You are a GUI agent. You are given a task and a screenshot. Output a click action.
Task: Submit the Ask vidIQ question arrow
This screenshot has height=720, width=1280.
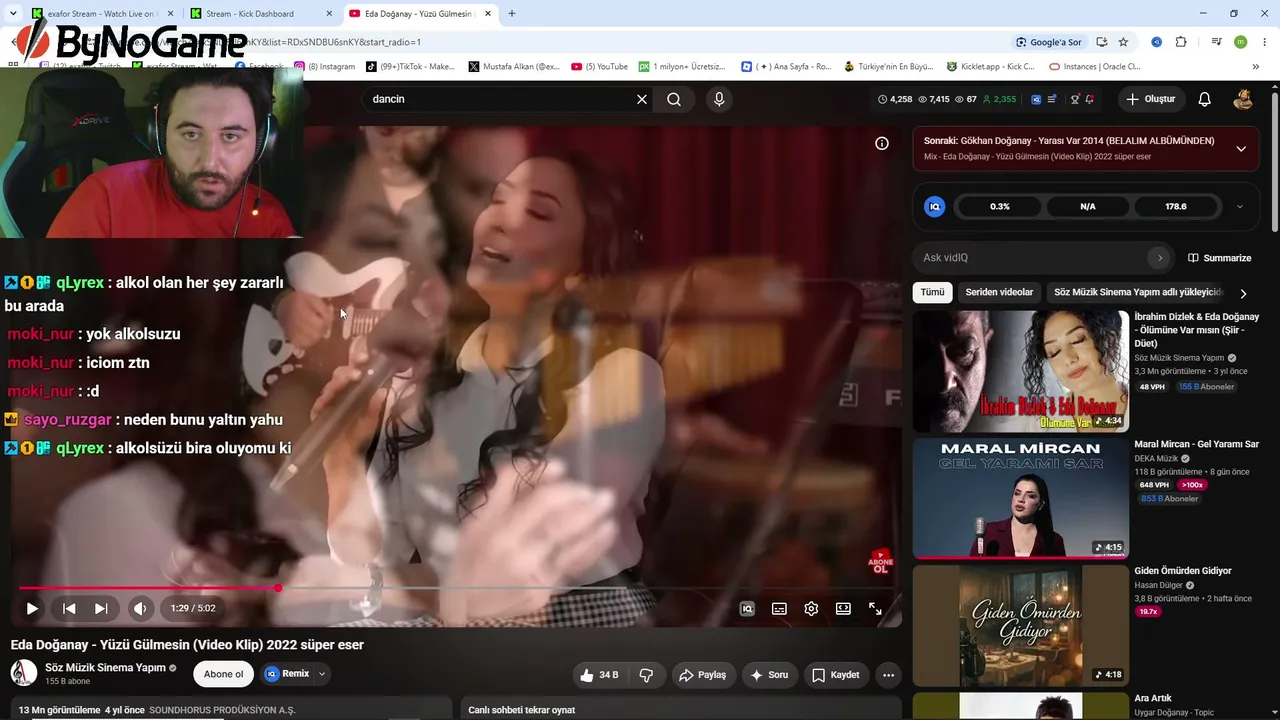pyautogui.click(x=1159, y=258)
